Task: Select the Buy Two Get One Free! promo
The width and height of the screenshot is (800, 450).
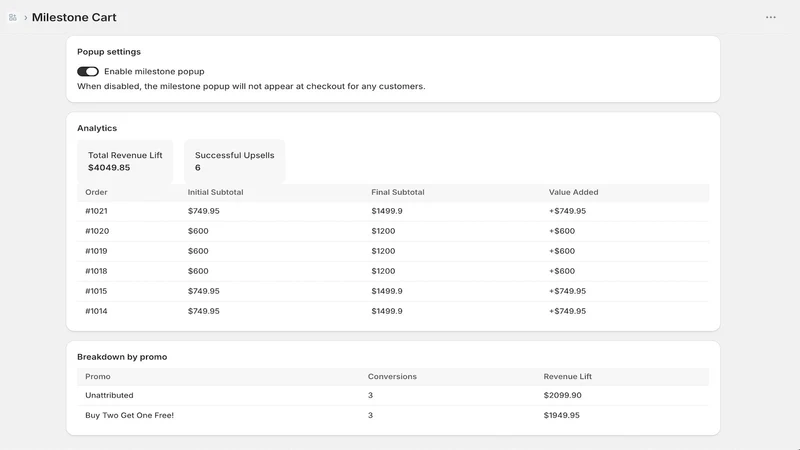Action: tap(130, 415)
